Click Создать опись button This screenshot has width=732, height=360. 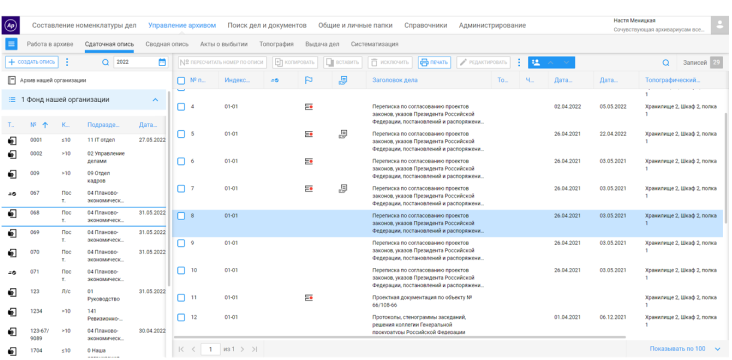click(32, 62)
